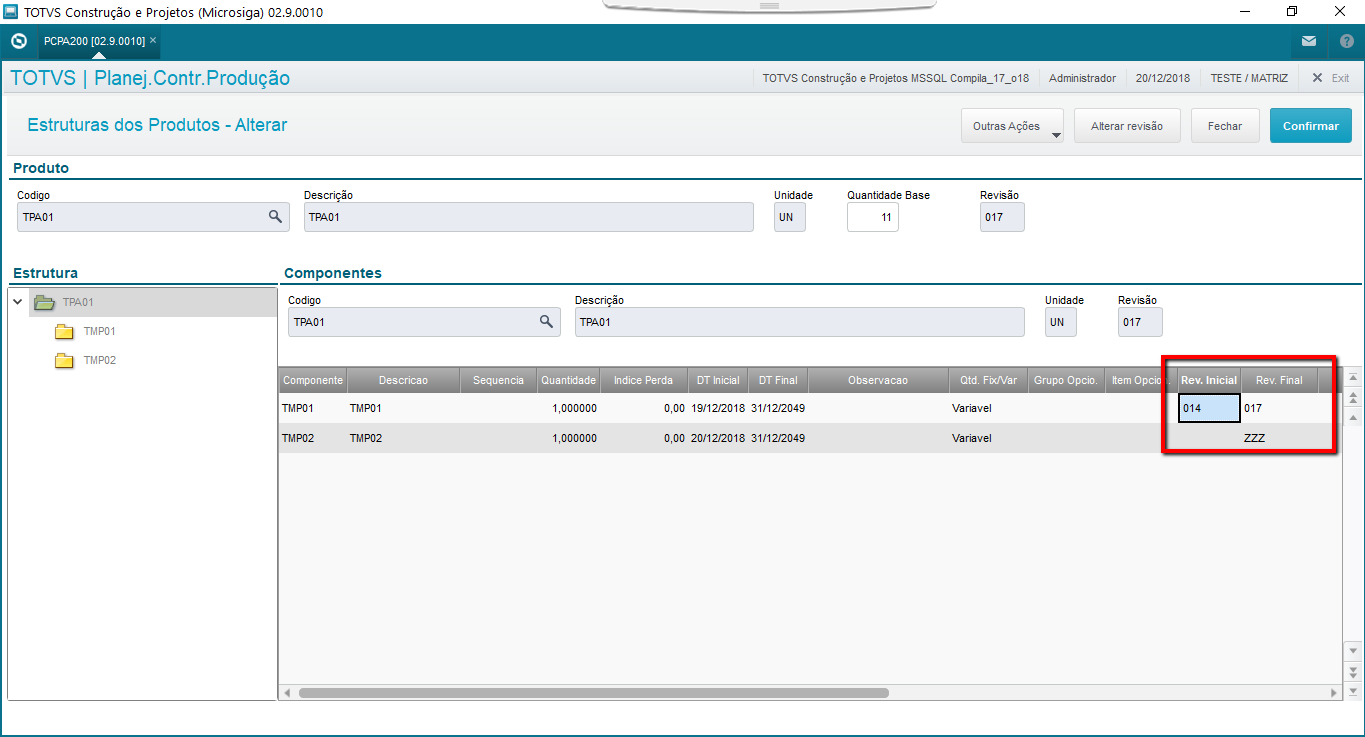Click Quantidade 1,000000 in the TMP02 row

pyautogui.click(x=568, y=438)
